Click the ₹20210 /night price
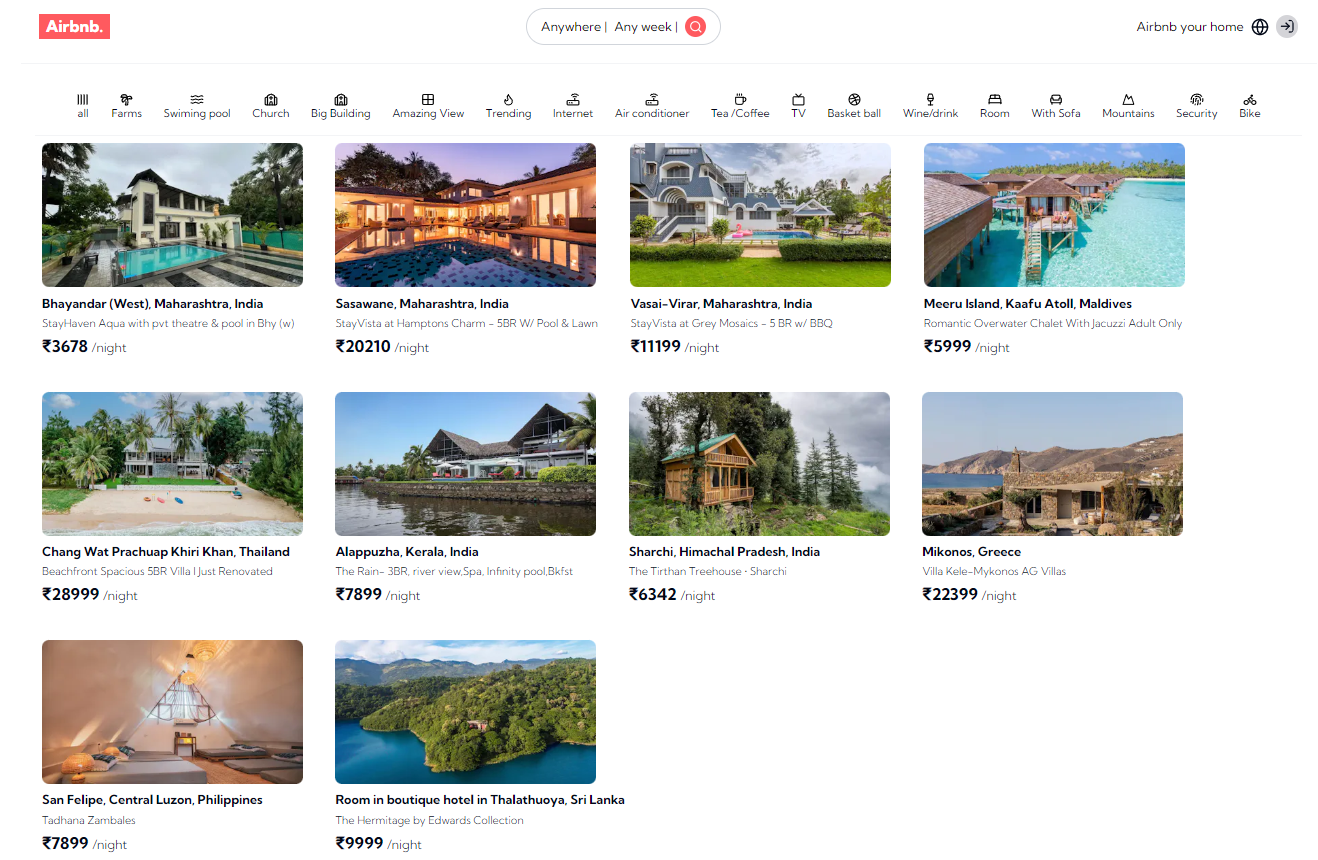This screenshot has height=860, width=1318. 382,347
